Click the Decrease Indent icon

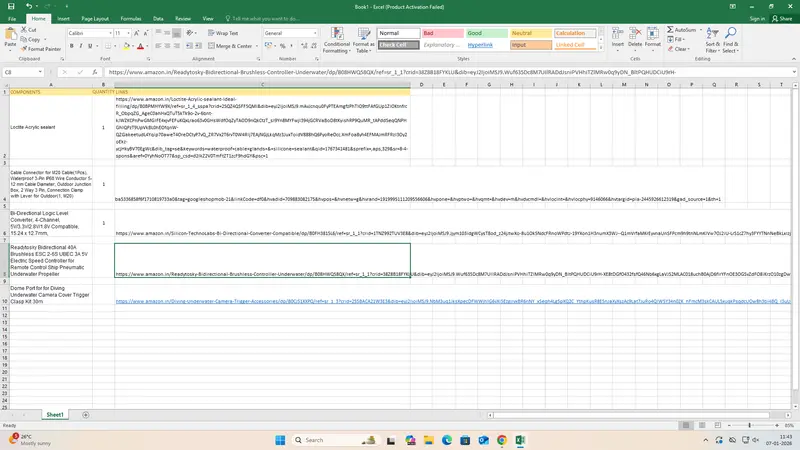coord(189,46)
